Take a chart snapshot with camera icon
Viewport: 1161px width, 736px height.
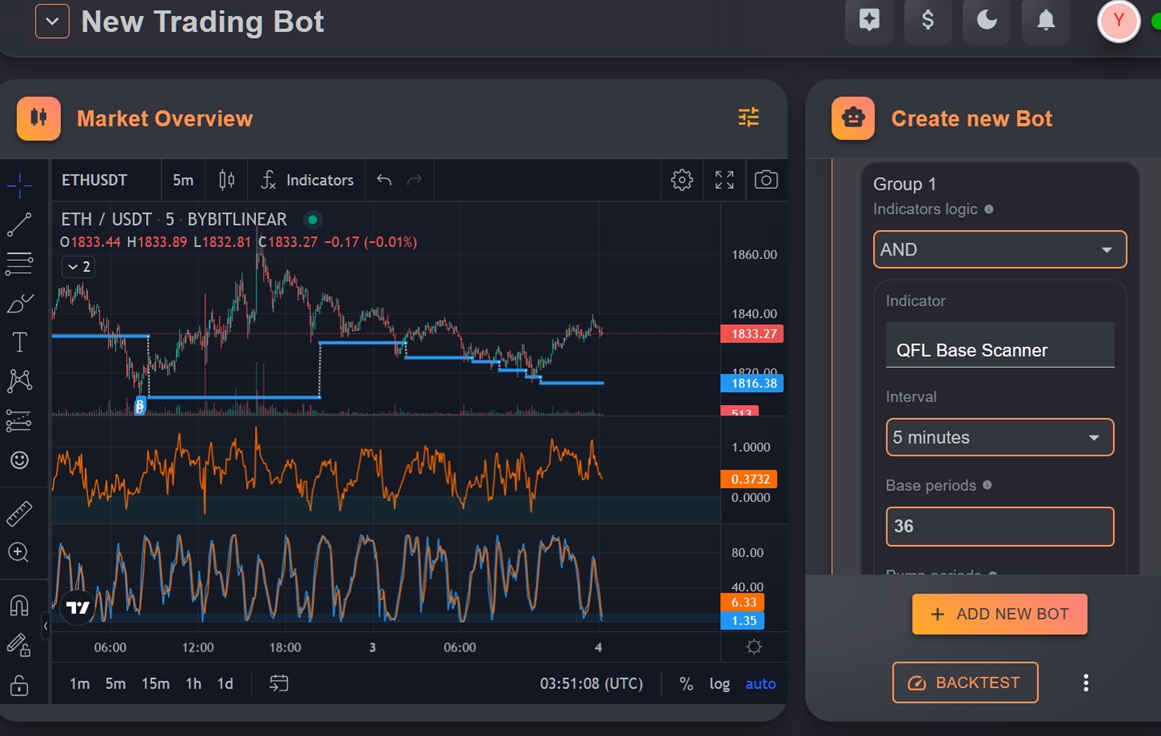(x=766, y=180)
